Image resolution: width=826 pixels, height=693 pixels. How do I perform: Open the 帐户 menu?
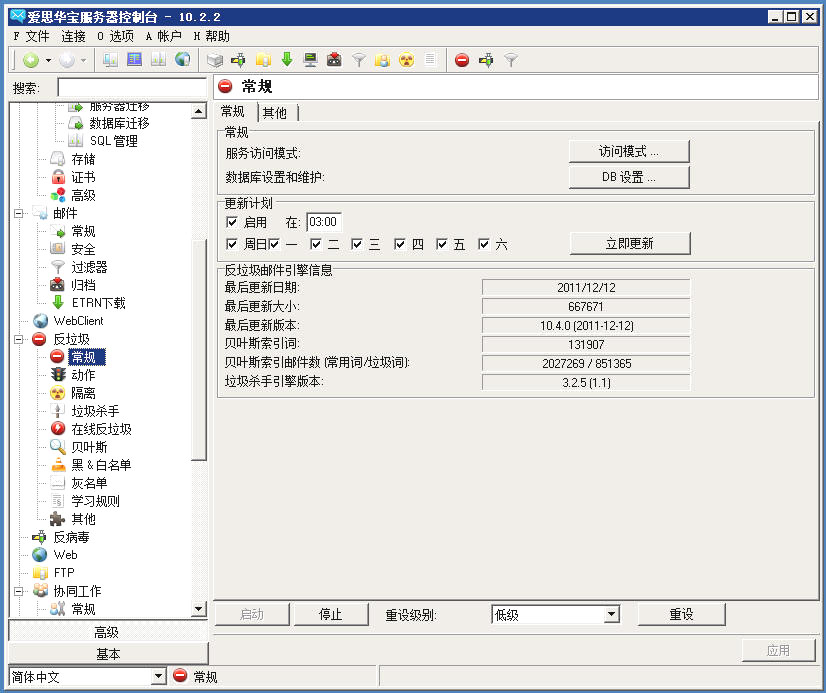pos(163,36)
